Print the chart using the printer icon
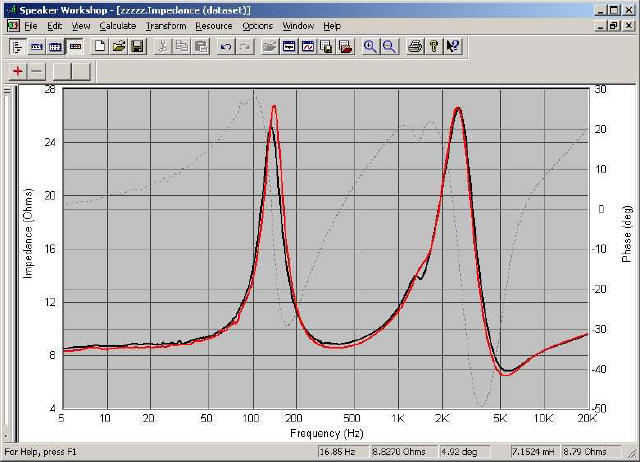Image resolution: width=640 pixels, height=462 pixels. (415, 46)
